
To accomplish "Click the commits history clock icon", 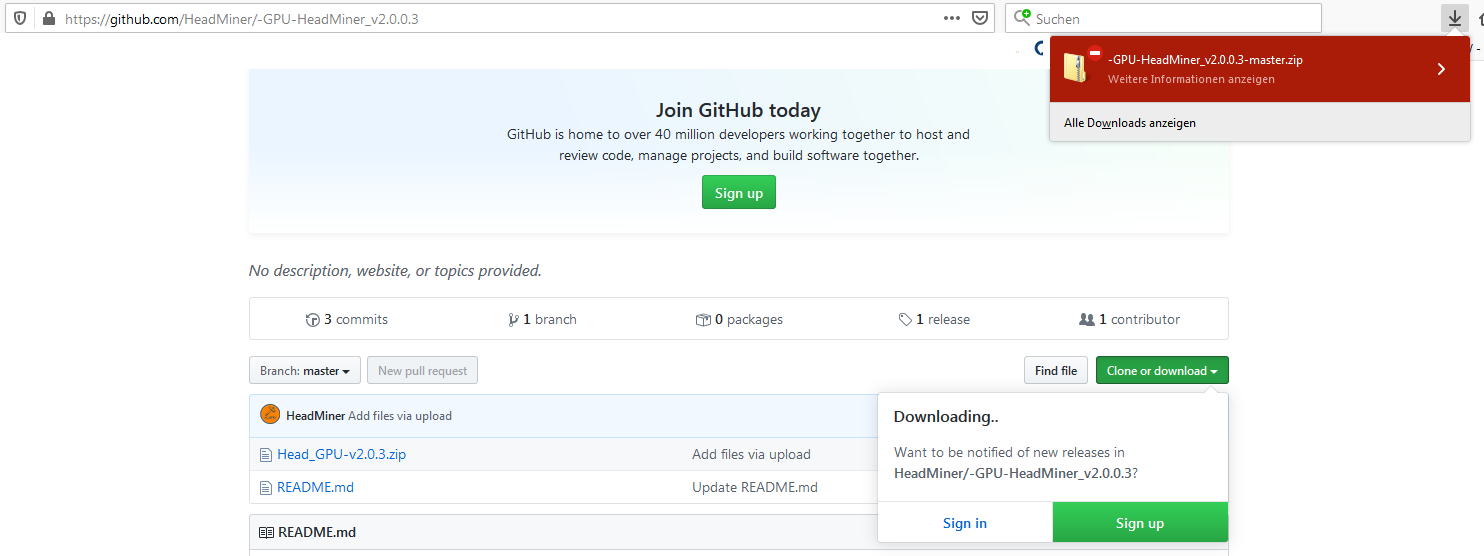I will 312,320.
